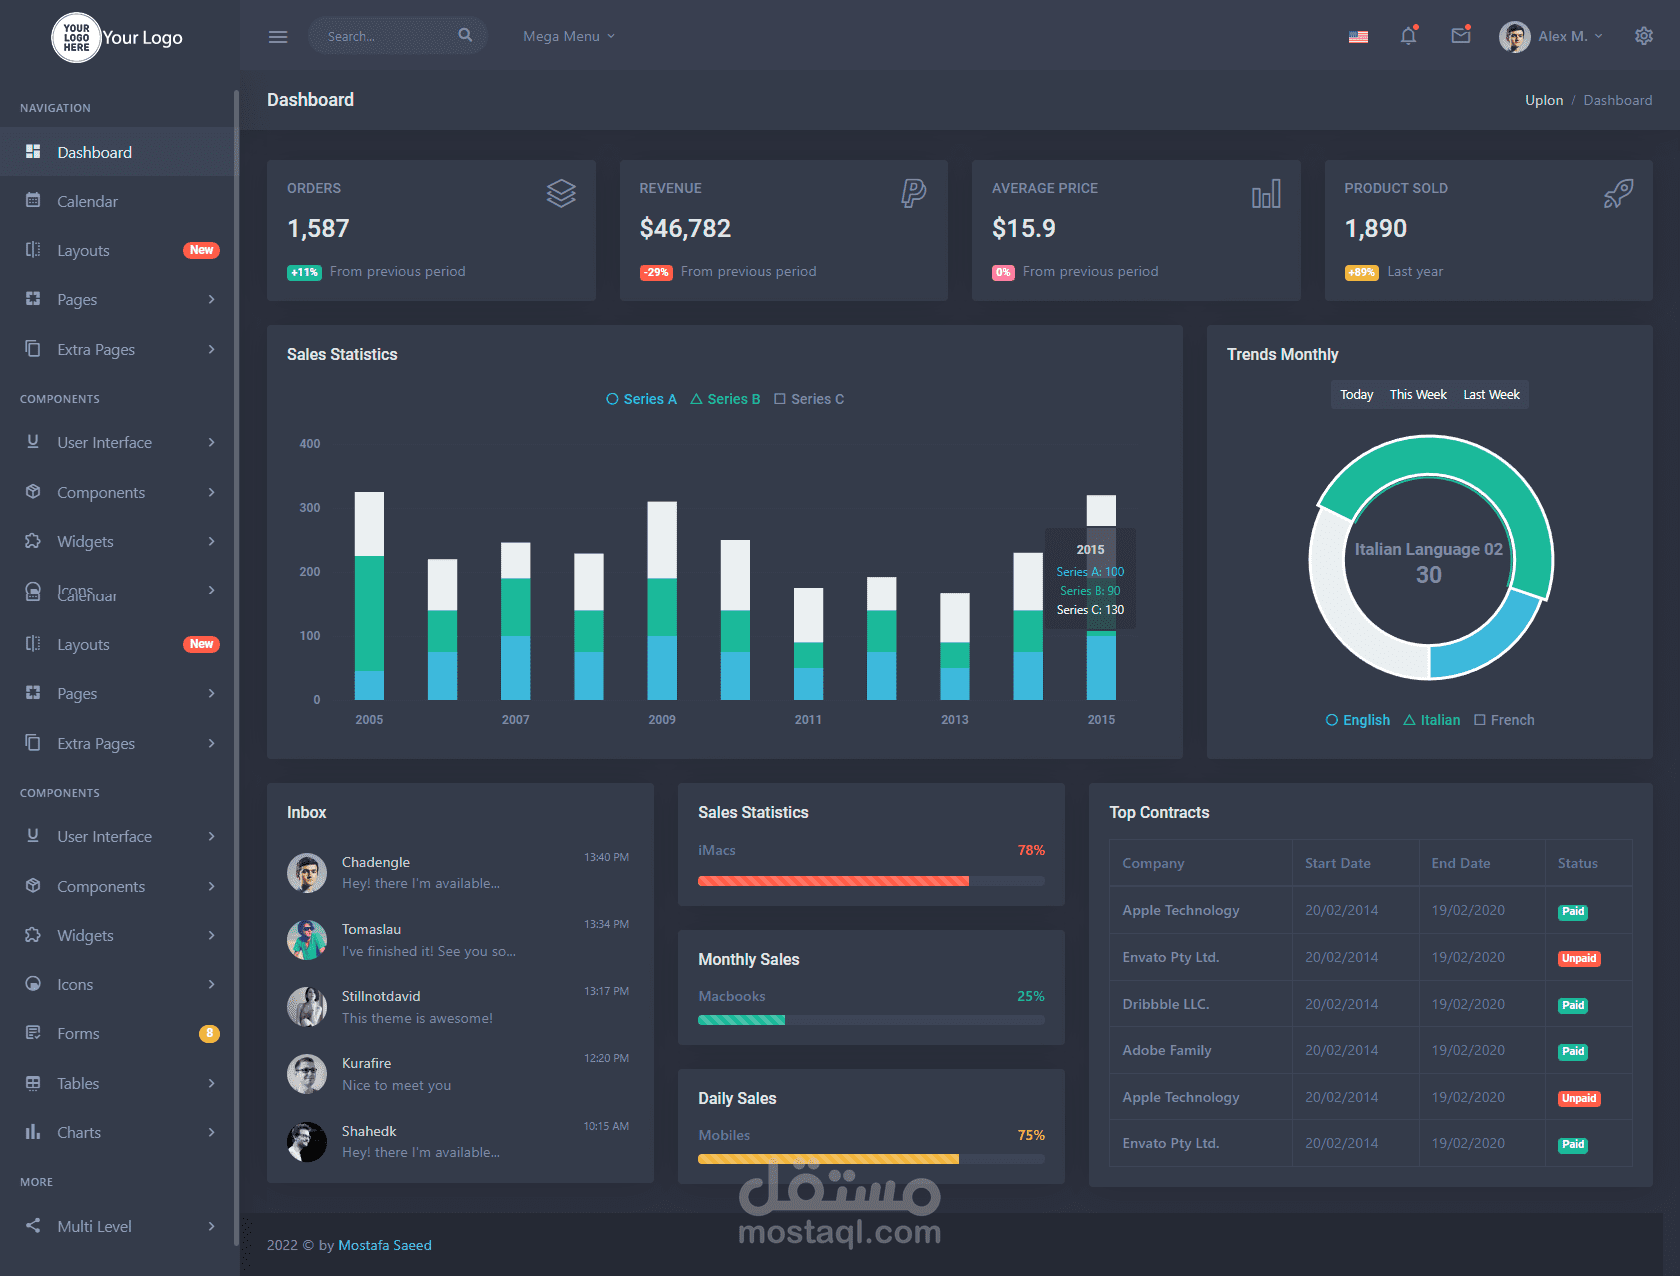Click the Tables icon in sidebar
Viewport: 1680px width, 1276px height.
click(33, 1083)
